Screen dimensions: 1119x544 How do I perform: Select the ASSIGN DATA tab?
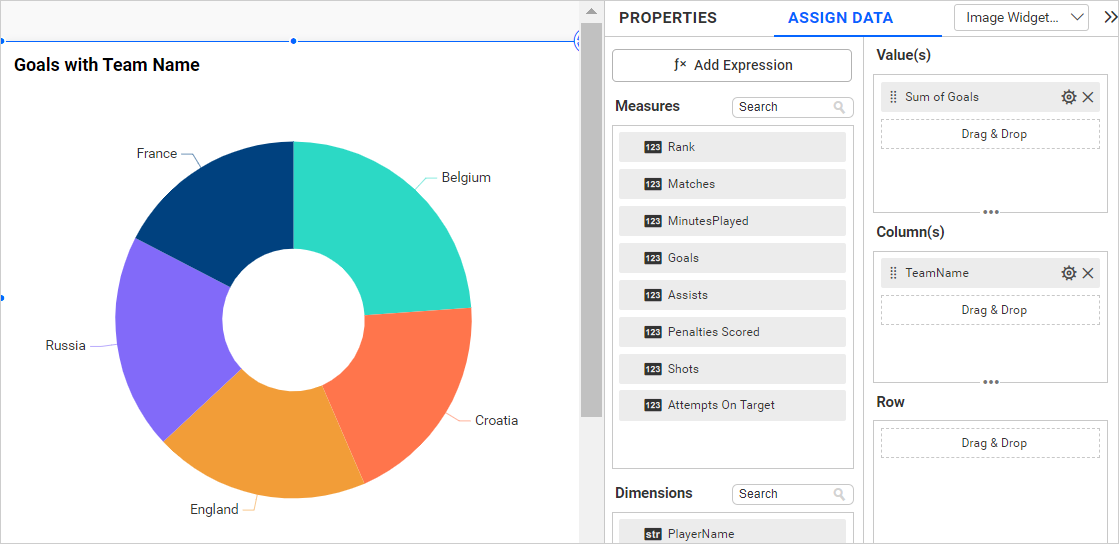coord(840,18)
